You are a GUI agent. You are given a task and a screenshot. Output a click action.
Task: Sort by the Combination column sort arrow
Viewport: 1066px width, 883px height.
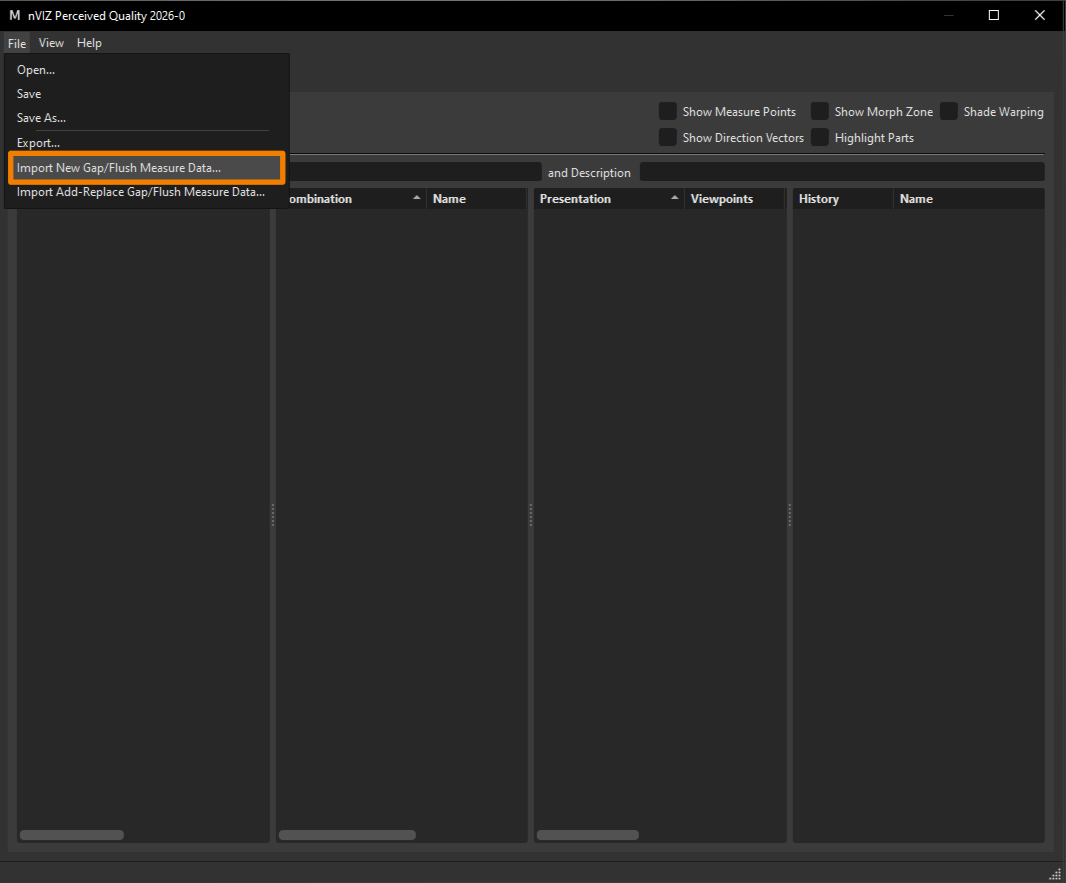coord(417,198)
